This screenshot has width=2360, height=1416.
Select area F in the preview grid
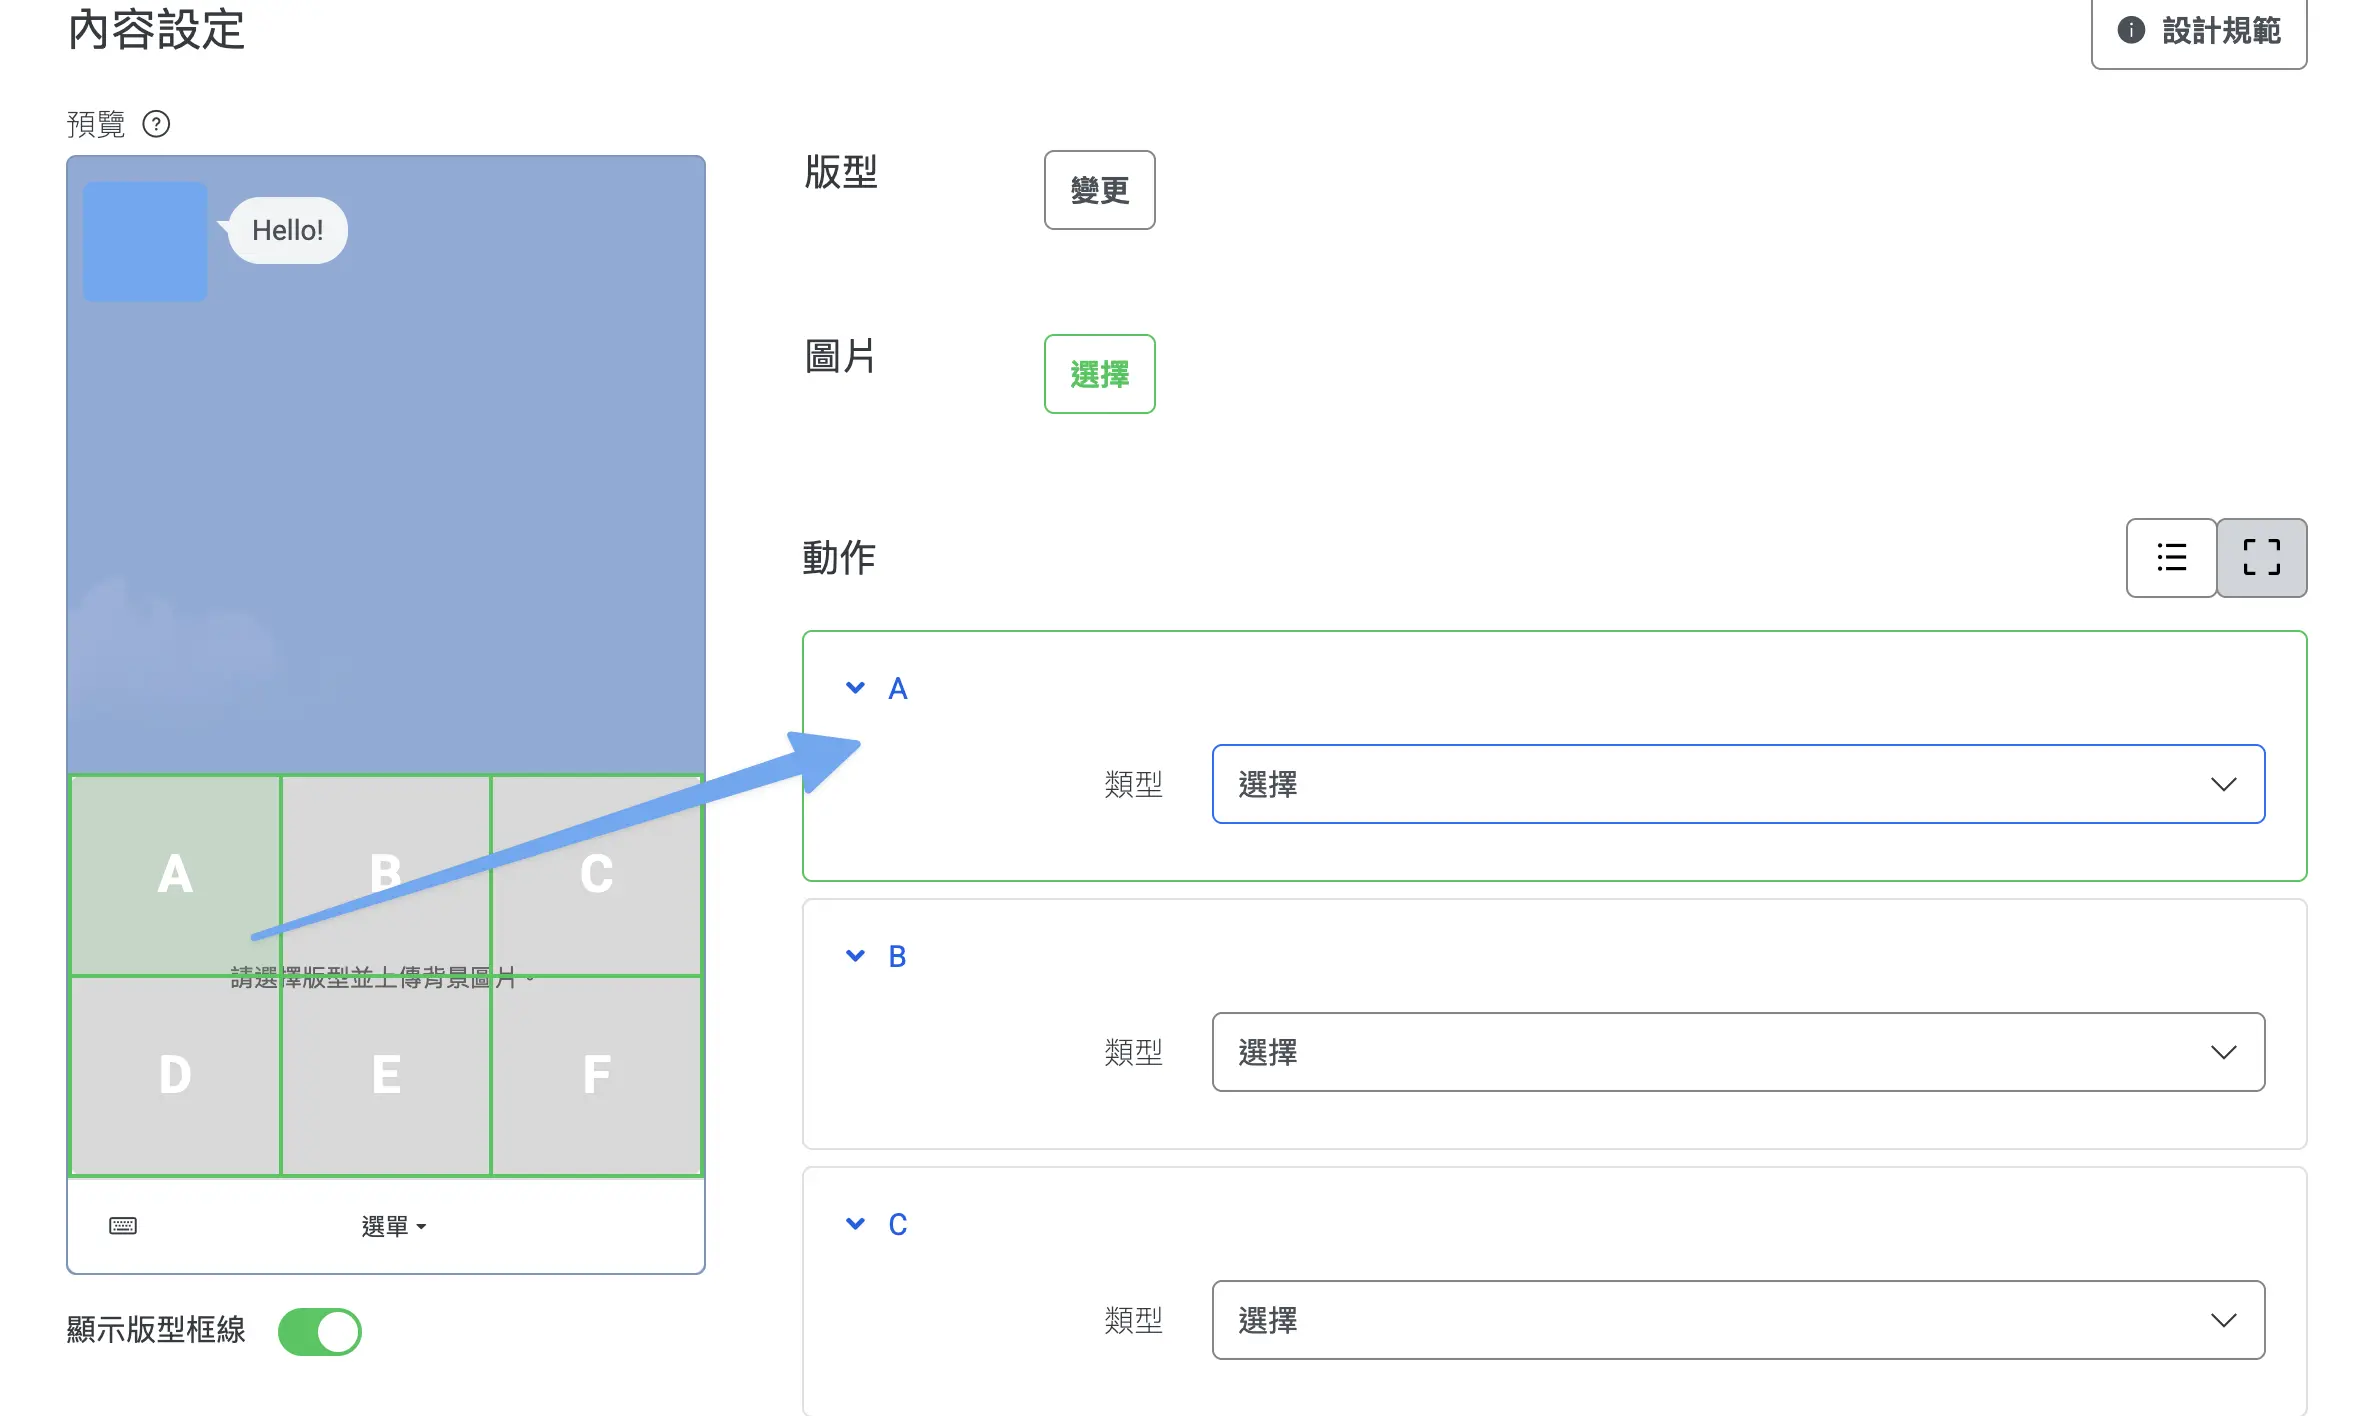click(x=596, y=1075)
